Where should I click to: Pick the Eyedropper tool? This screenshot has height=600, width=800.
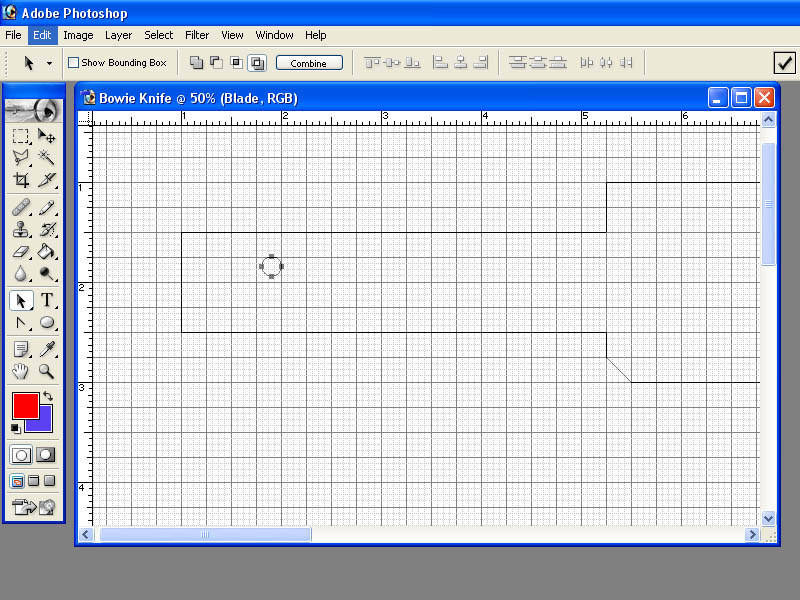pos(46,349)
